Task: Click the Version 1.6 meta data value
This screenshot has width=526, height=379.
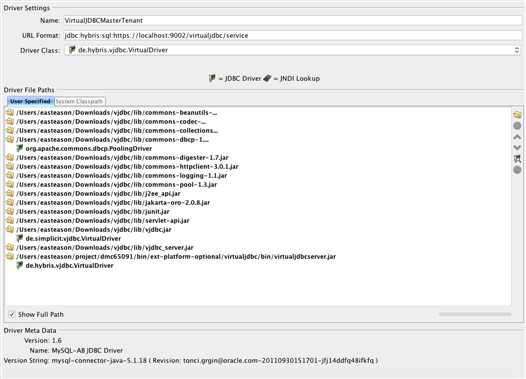Action: click(x=57, y=340)
